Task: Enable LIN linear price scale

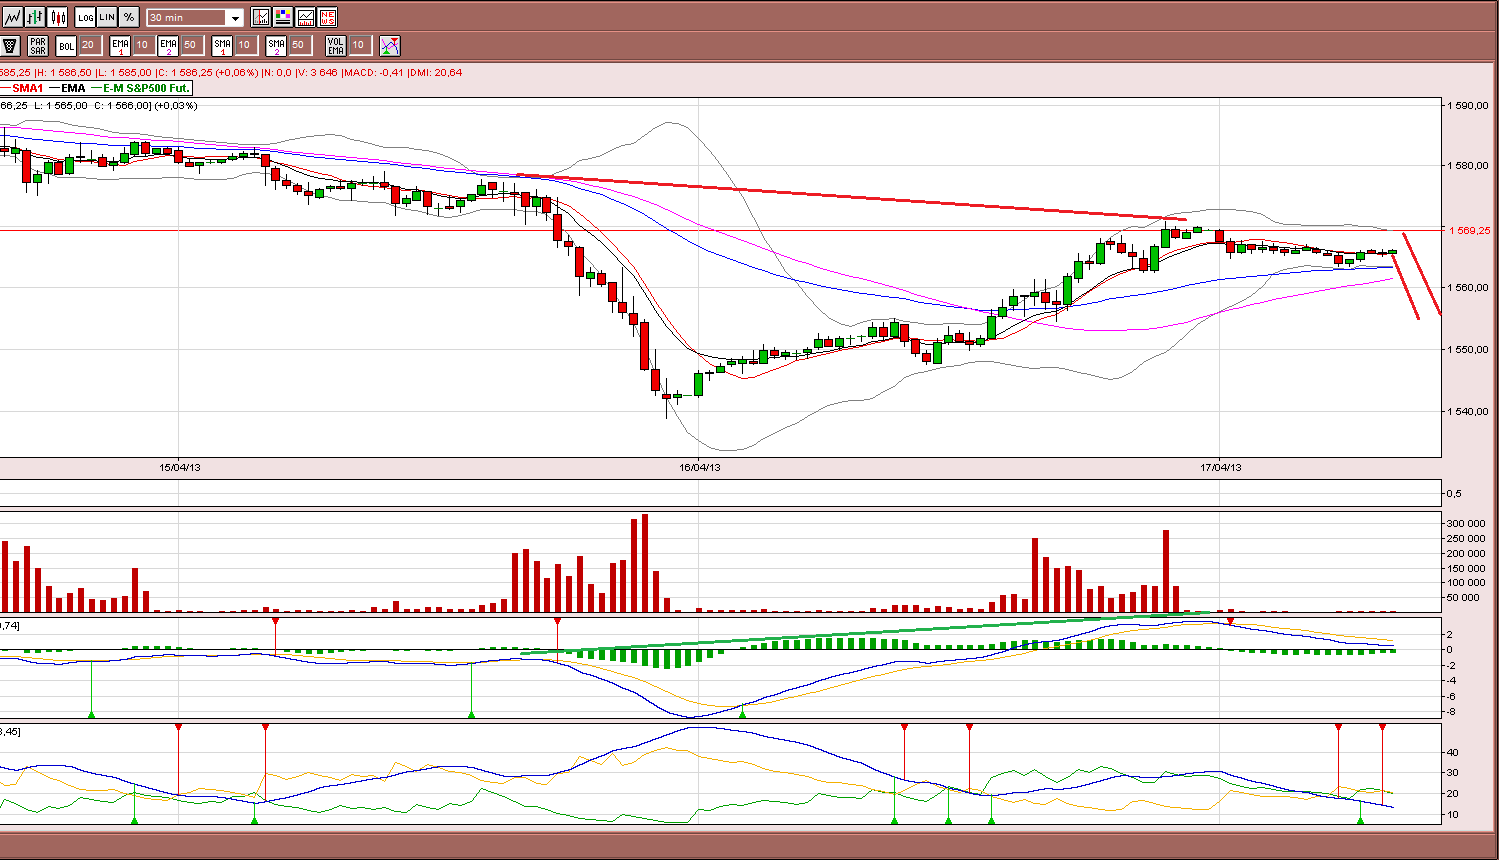Action: pyautogui.click(x=107, y=17)
